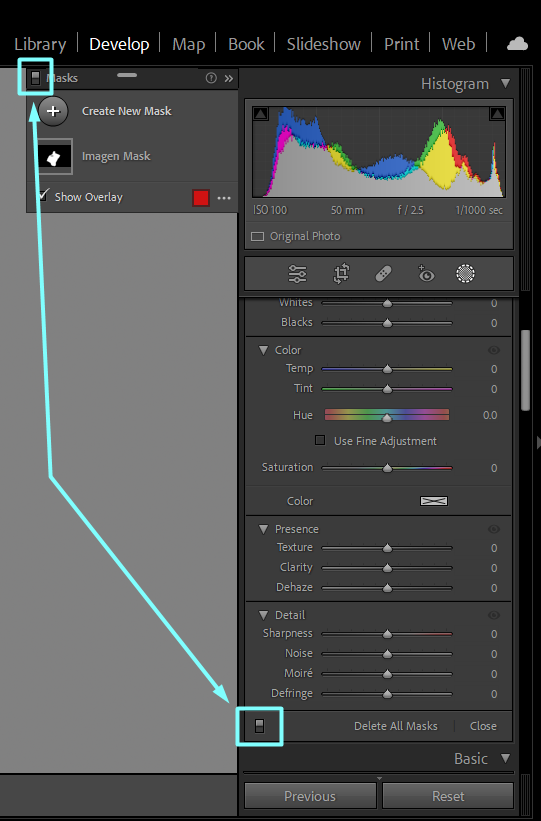Collapse the Basic panel triangle
The height and width of the screenshot is (821, 541).
505,758
